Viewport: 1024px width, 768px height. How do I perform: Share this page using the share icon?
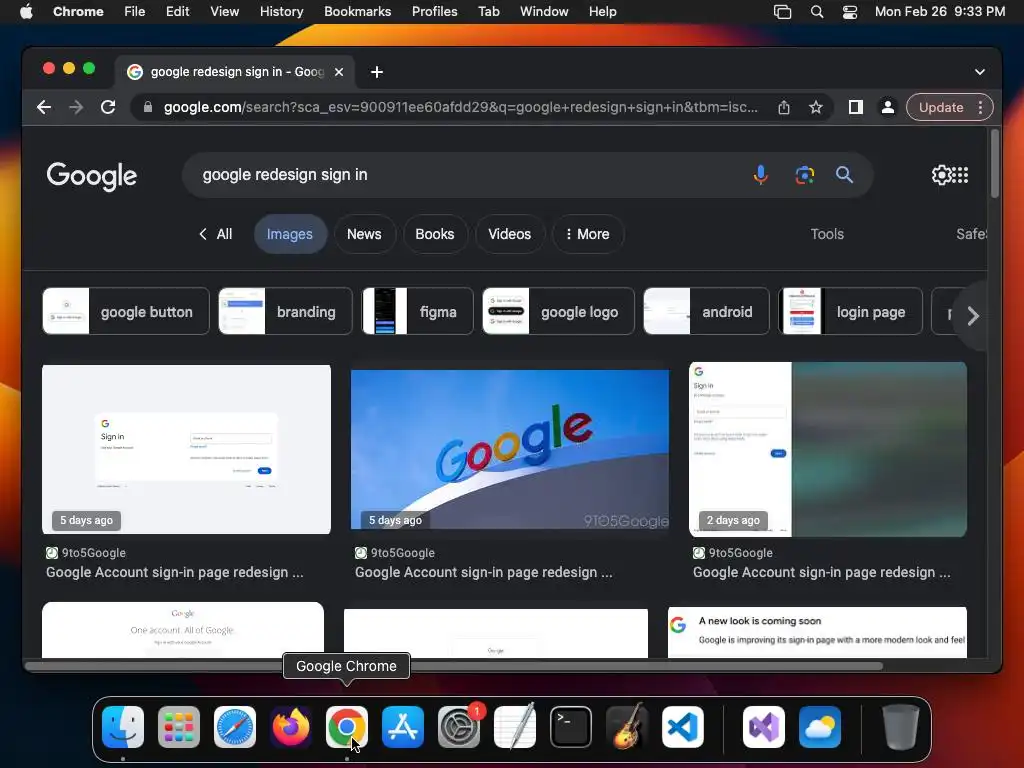pos(784,107)
